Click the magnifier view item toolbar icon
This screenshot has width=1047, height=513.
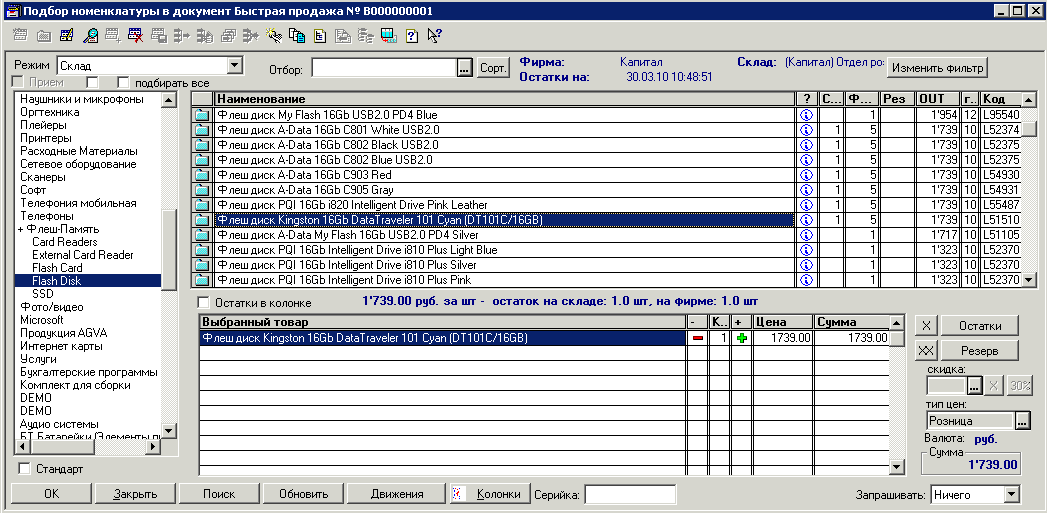coord(90,35)
